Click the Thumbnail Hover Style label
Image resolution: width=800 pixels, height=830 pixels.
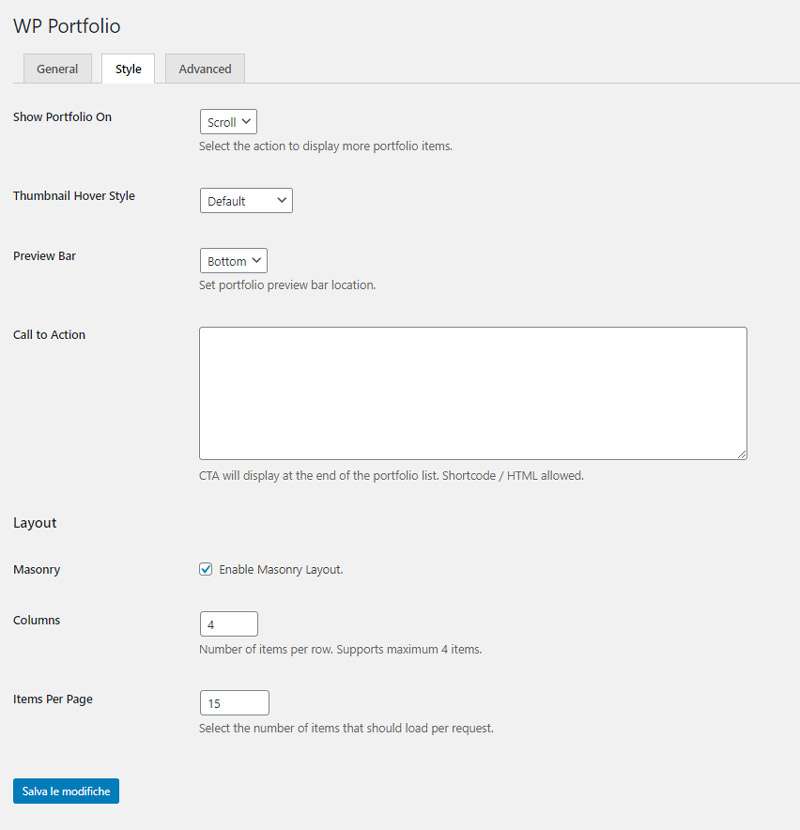(x=74, y=196)
